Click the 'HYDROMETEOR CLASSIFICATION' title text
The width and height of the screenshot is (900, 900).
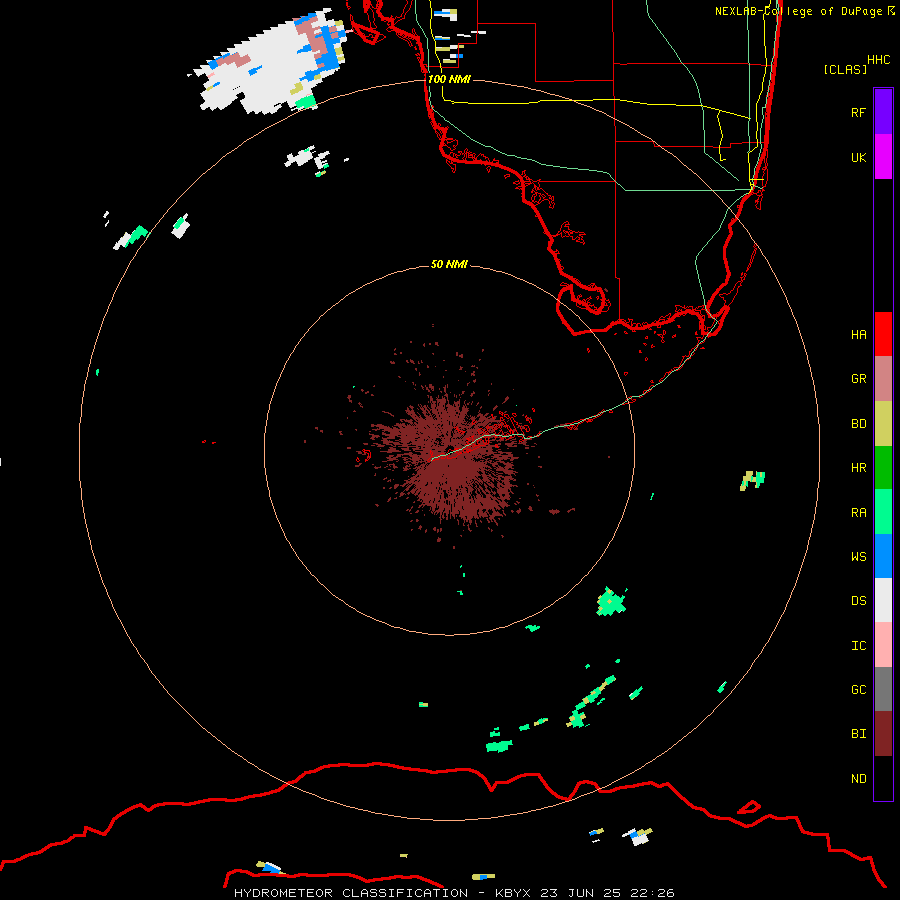click(x=351, y=893)
